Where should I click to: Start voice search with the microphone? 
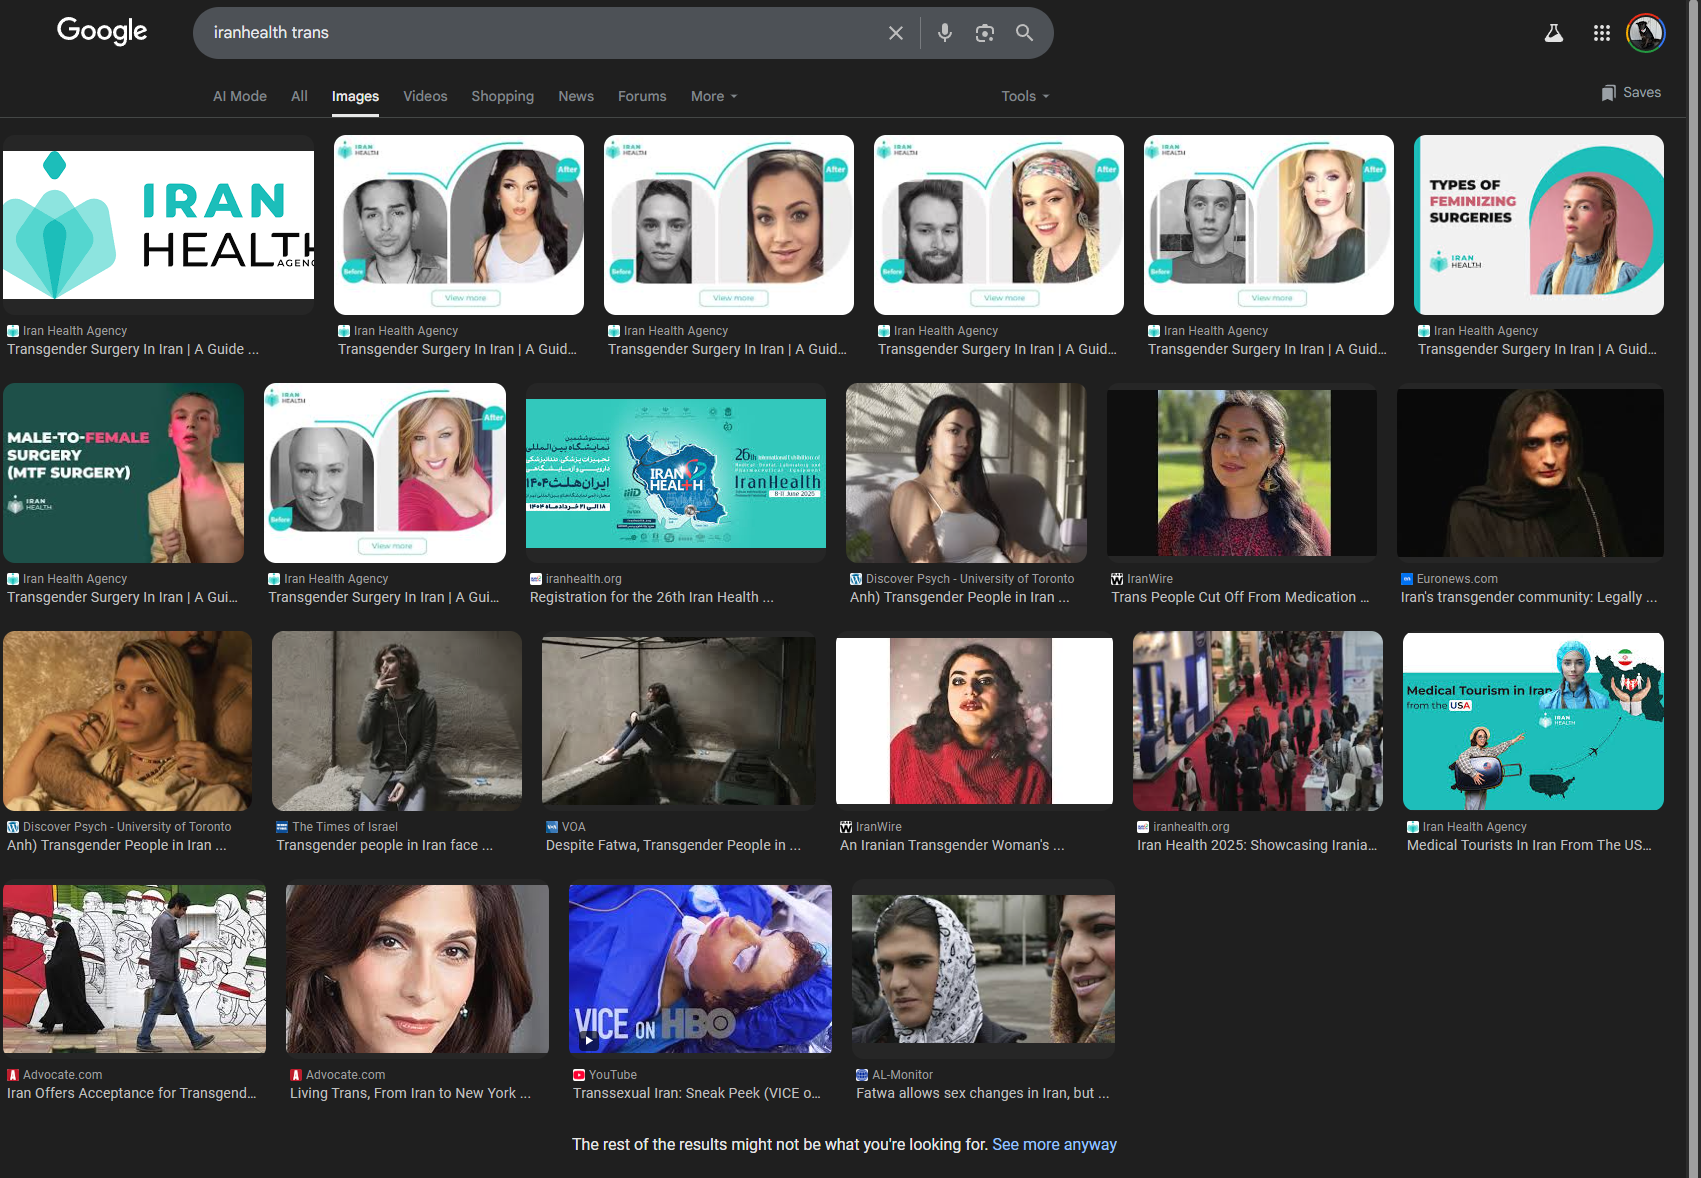coord(945,33)
